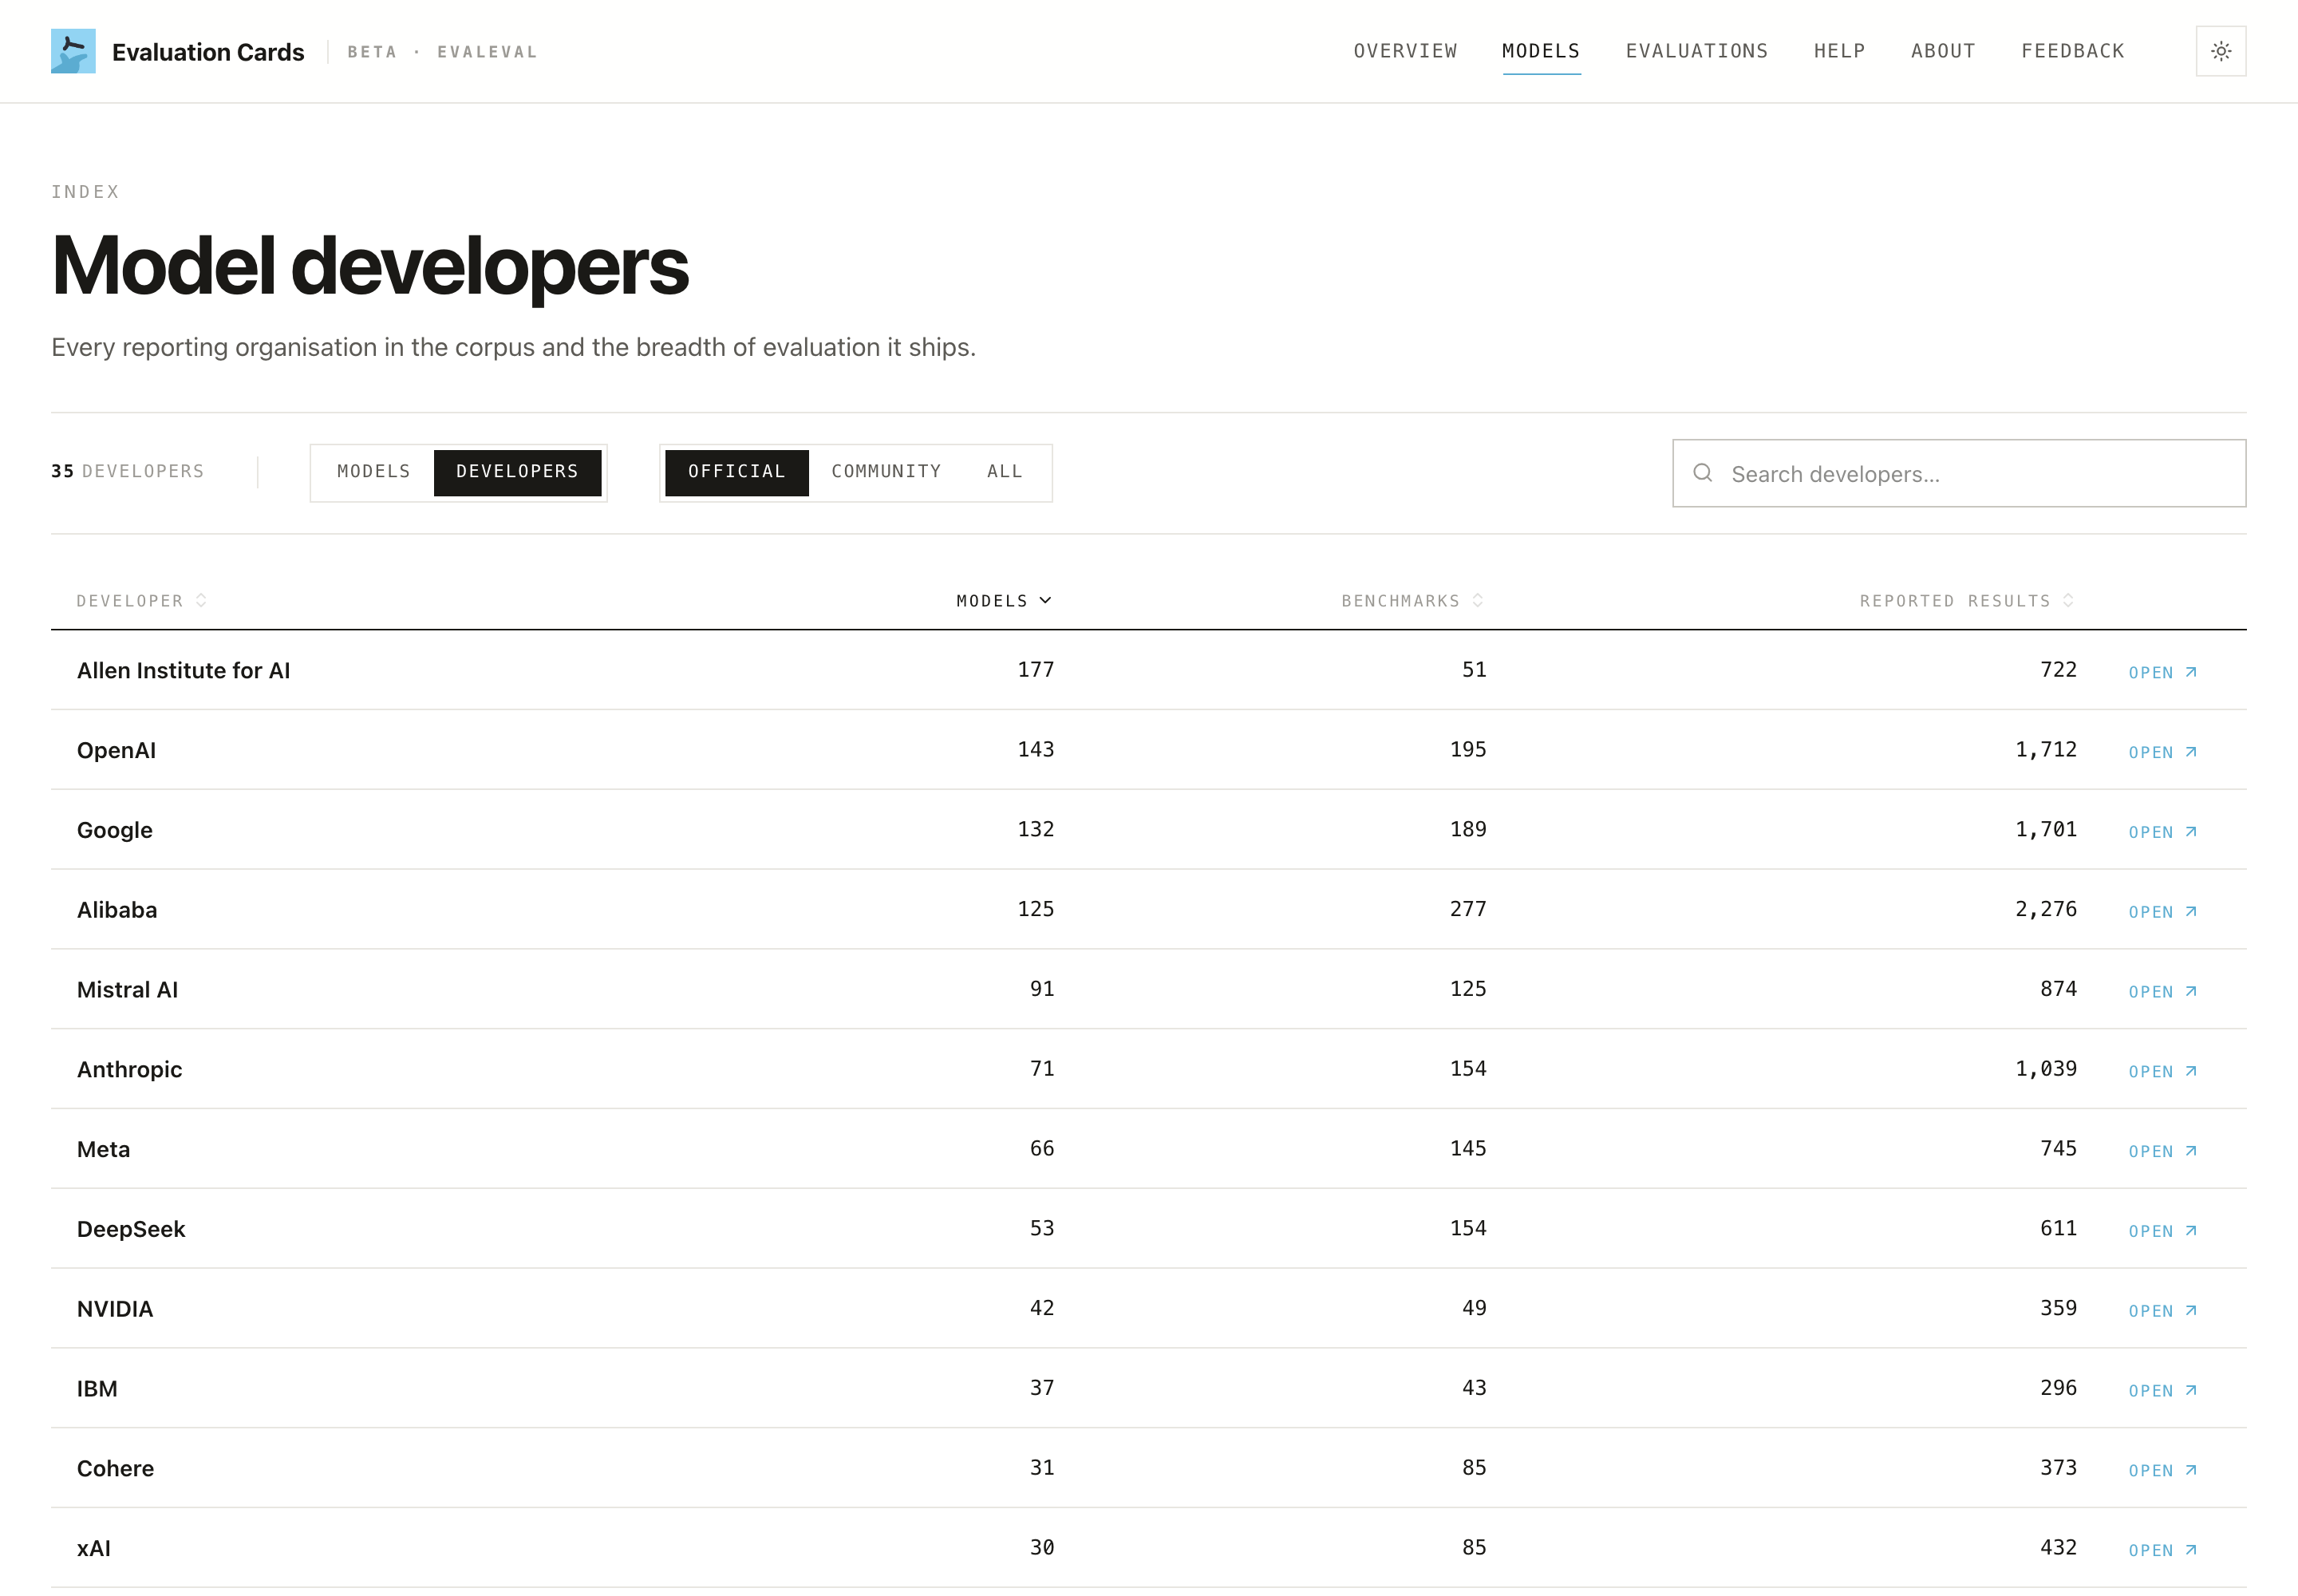The height and width of the screenshot is (1596, 2298).
Task: Open the DeepSeek row link
Action: pos(2162,1231)
